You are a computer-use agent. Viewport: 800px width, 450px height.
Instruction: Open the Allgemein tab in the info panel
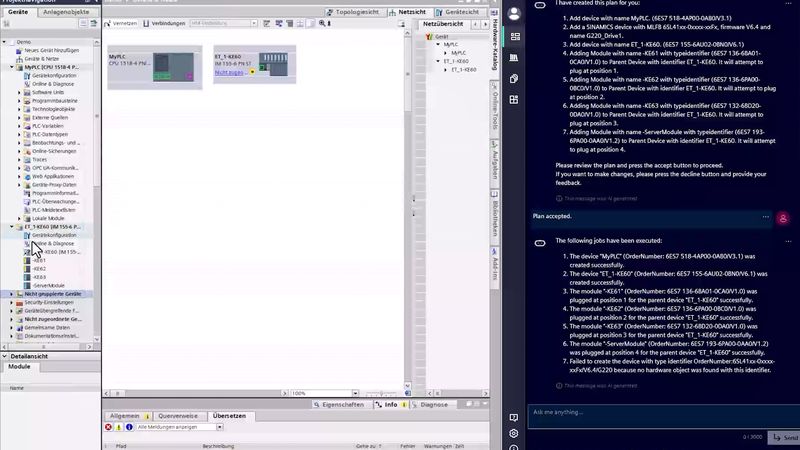tap(129, 416)
